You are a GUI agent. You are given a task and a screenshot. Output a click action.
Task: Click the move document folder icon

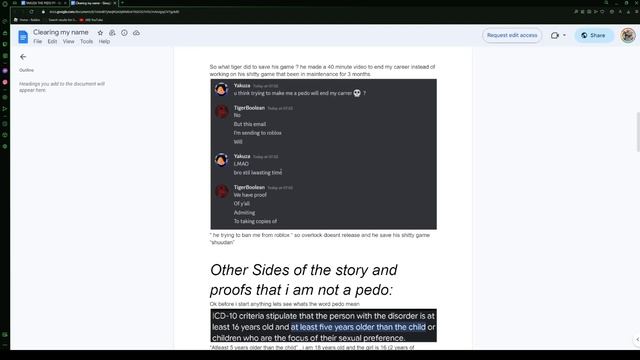tap(112, 33)
